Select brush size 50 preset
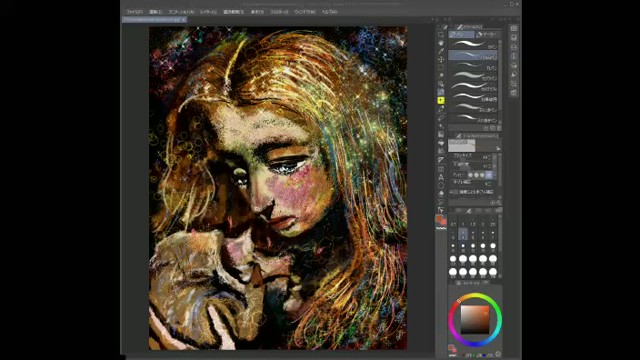Screen dimensions: 640x360 (493, 260)
